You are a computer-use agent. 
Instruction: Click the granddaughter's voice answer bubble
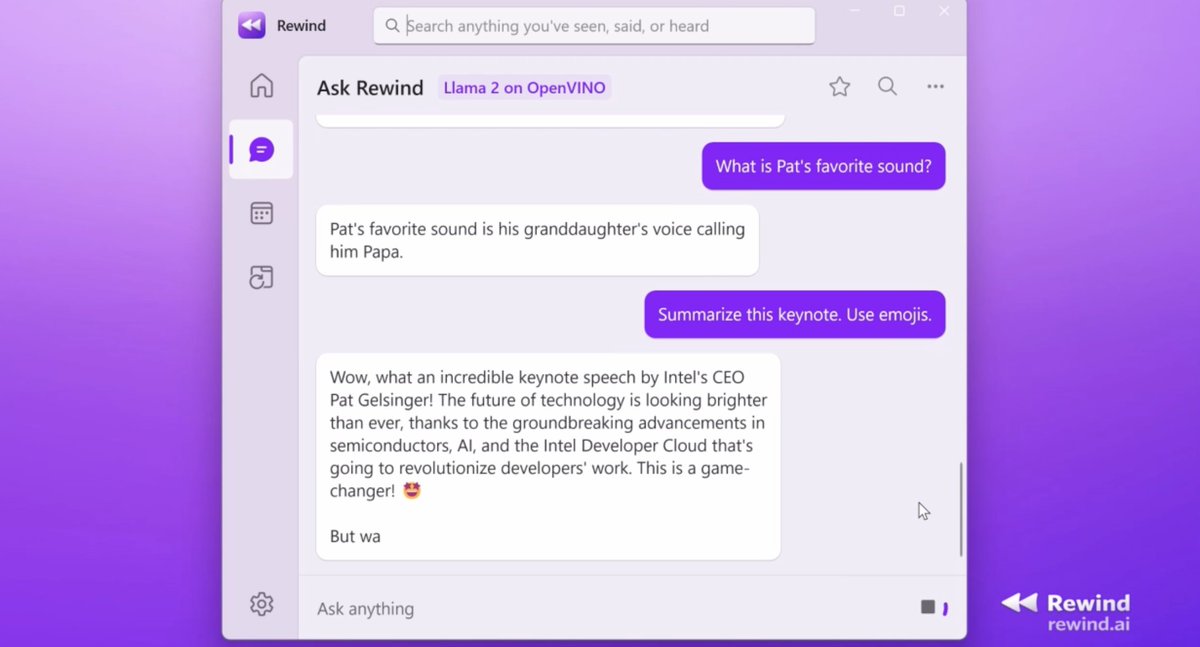(537, 240)
